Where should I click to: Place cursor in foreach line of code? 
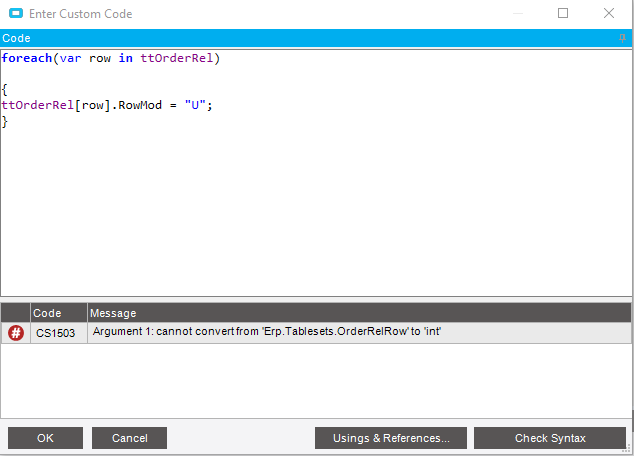tap(110, 58)
